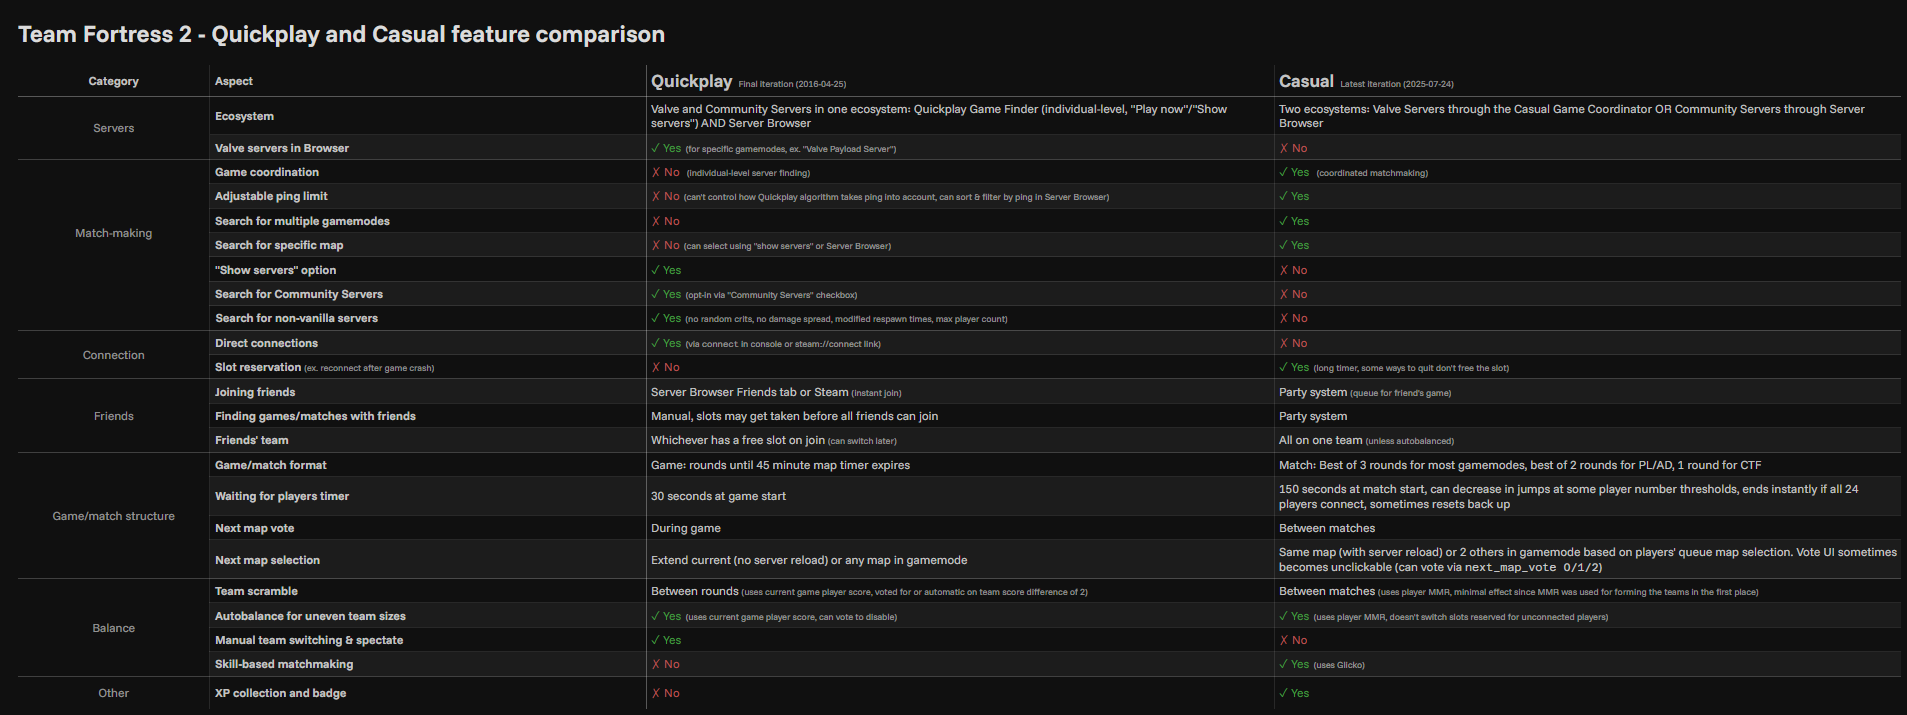Click 'Final iteration (2016-04-25)' note

(792, 84)
